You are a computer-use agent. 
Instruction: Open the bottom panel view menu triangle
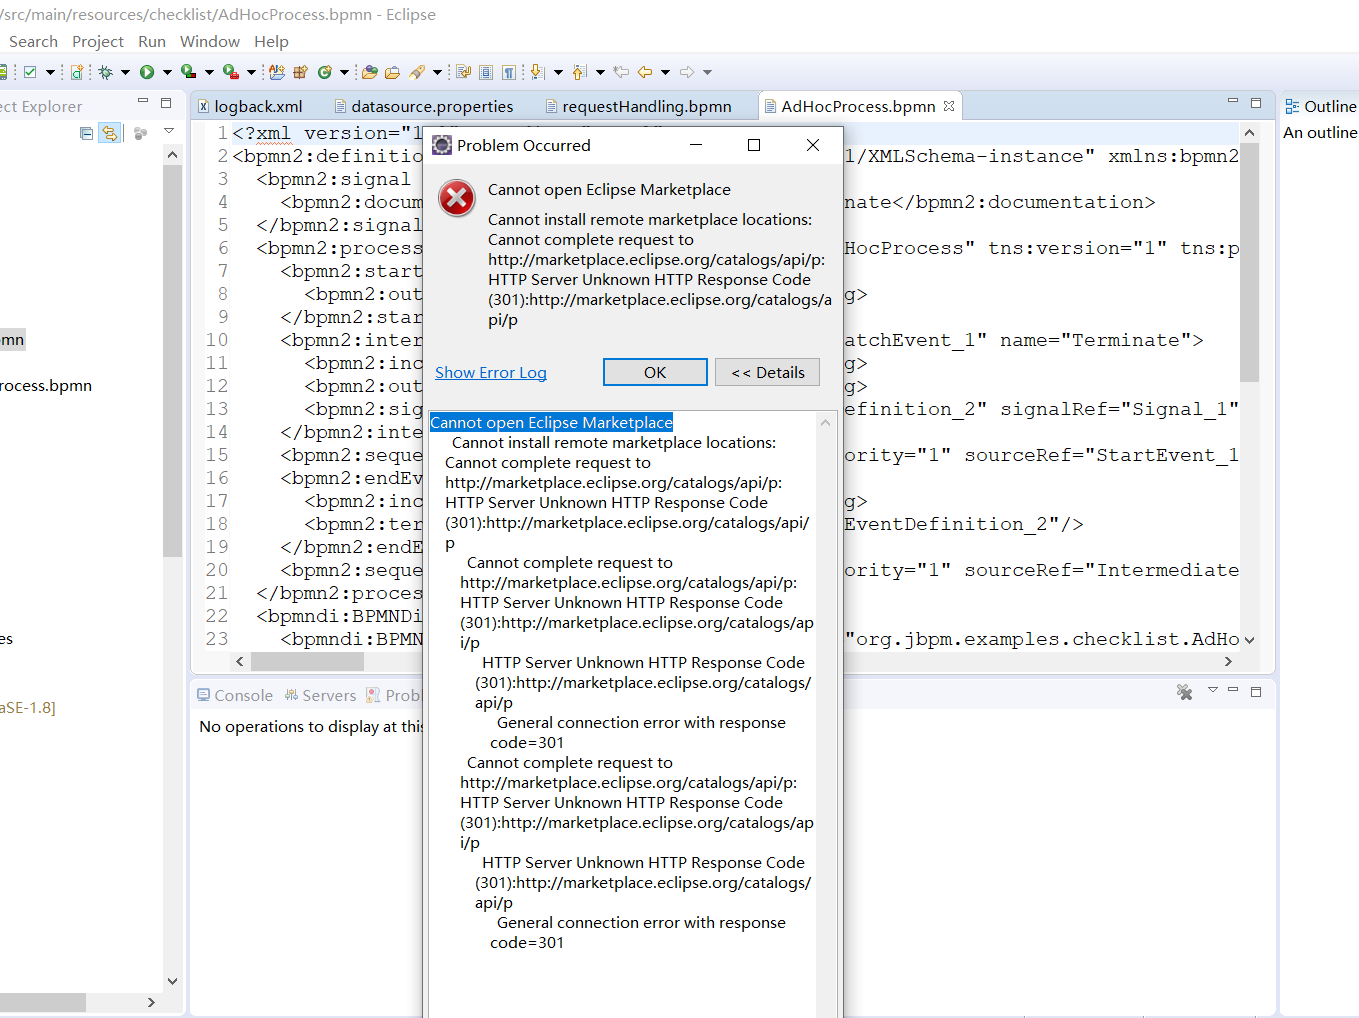click(1213, 690)
